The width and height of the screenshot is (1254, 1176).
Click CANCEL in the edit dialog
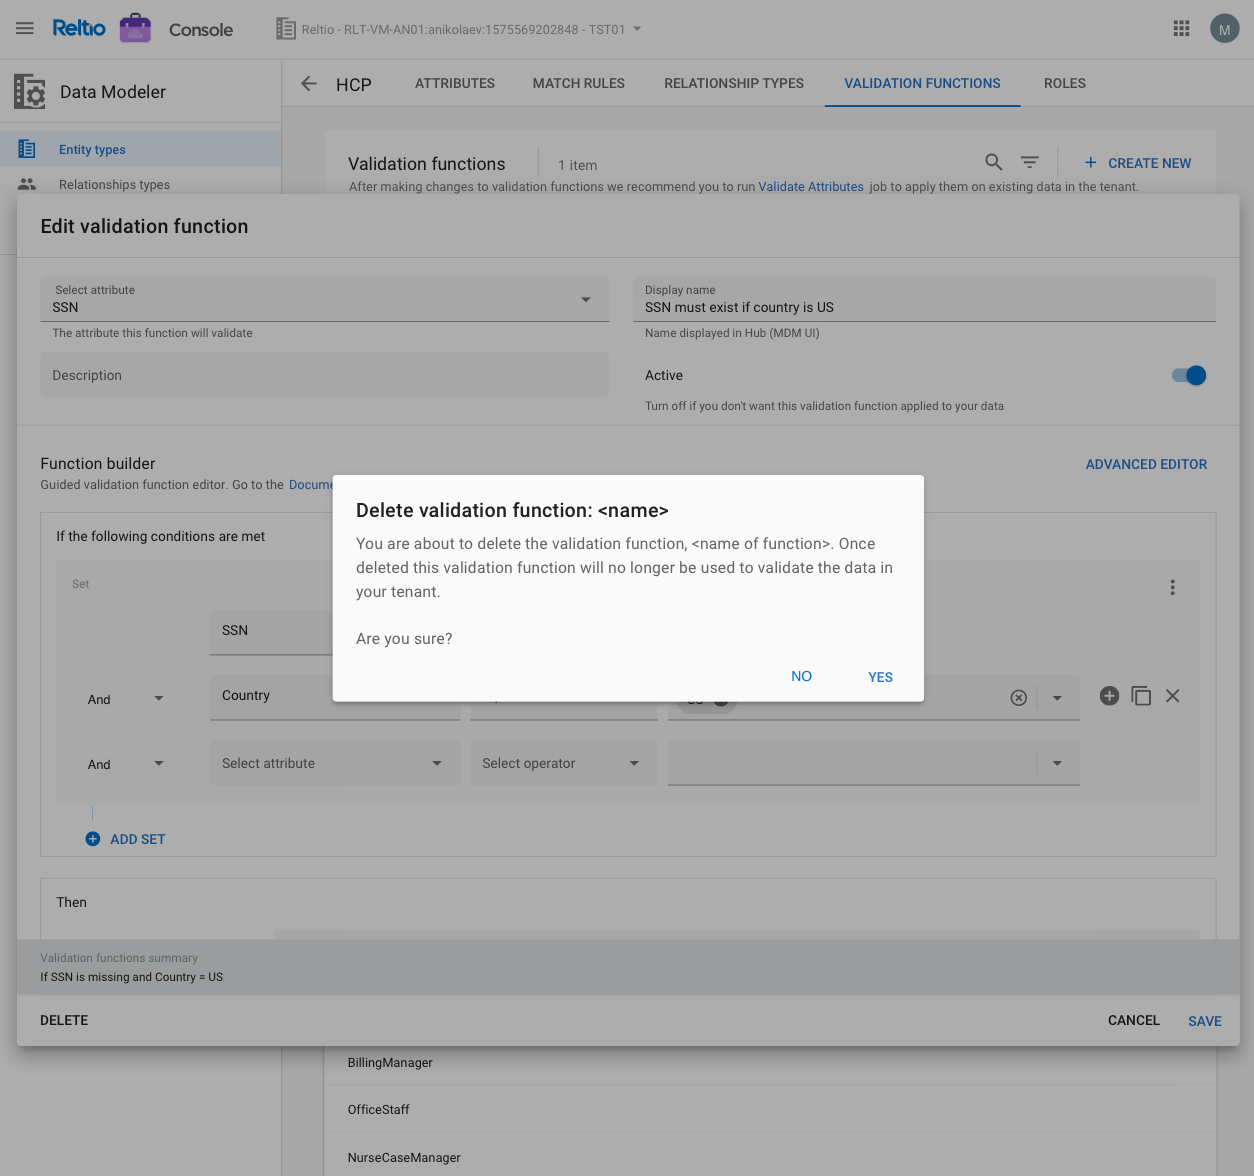tap(1134, 1020)
